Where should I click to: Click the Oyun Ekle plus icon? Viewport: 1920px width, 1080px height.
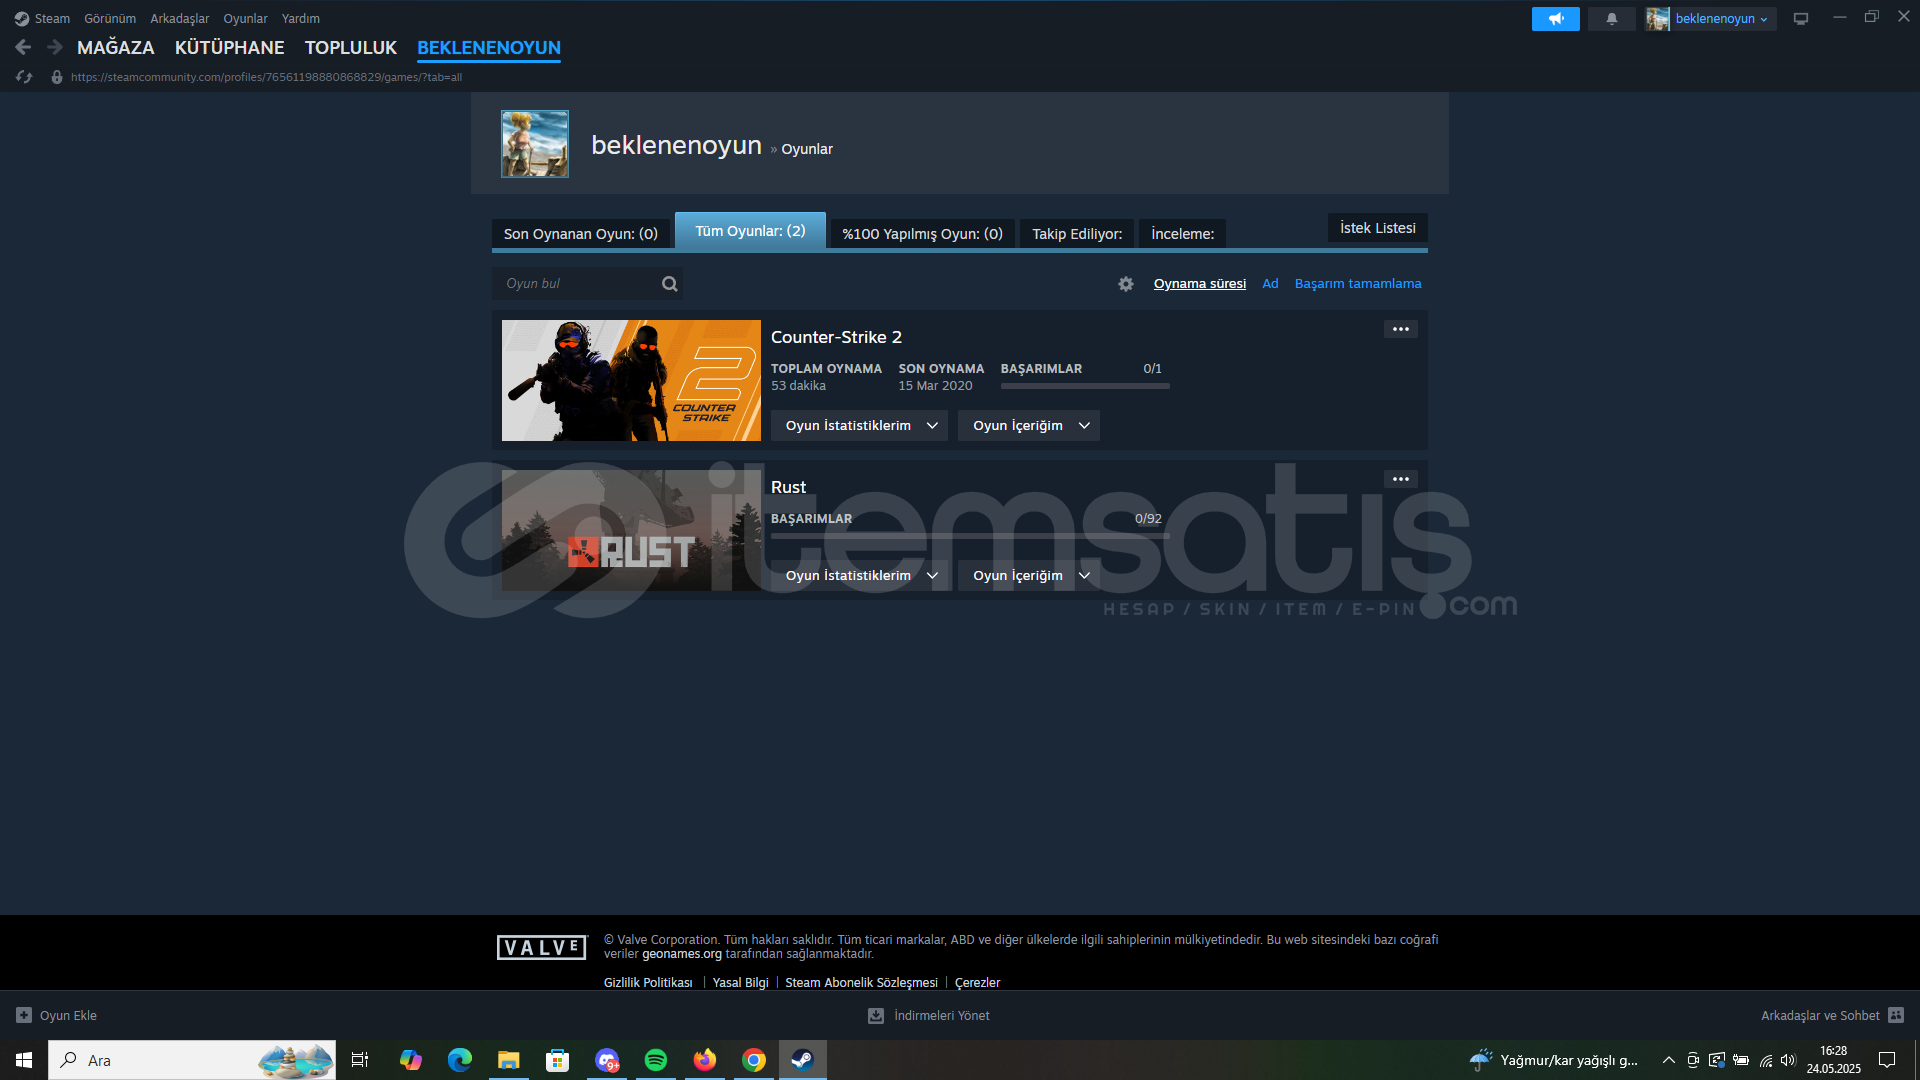[24, 1015]
